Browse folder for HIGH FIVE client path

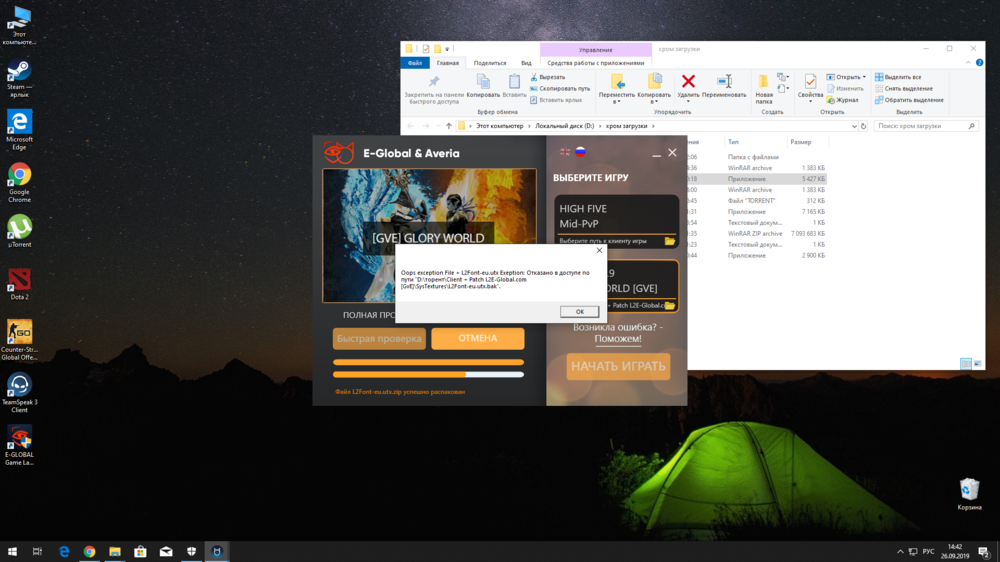click(x=669, y=241)
